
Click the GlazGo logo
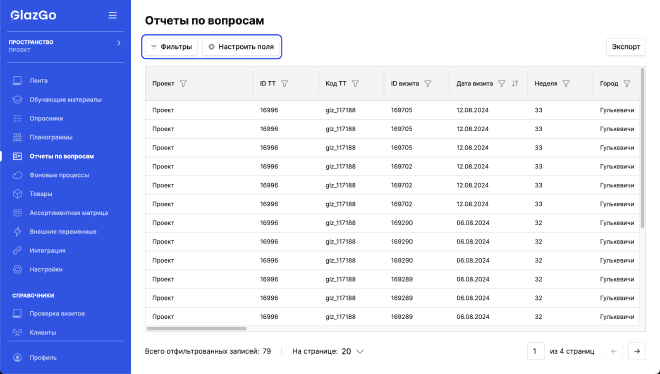[34, 16]
